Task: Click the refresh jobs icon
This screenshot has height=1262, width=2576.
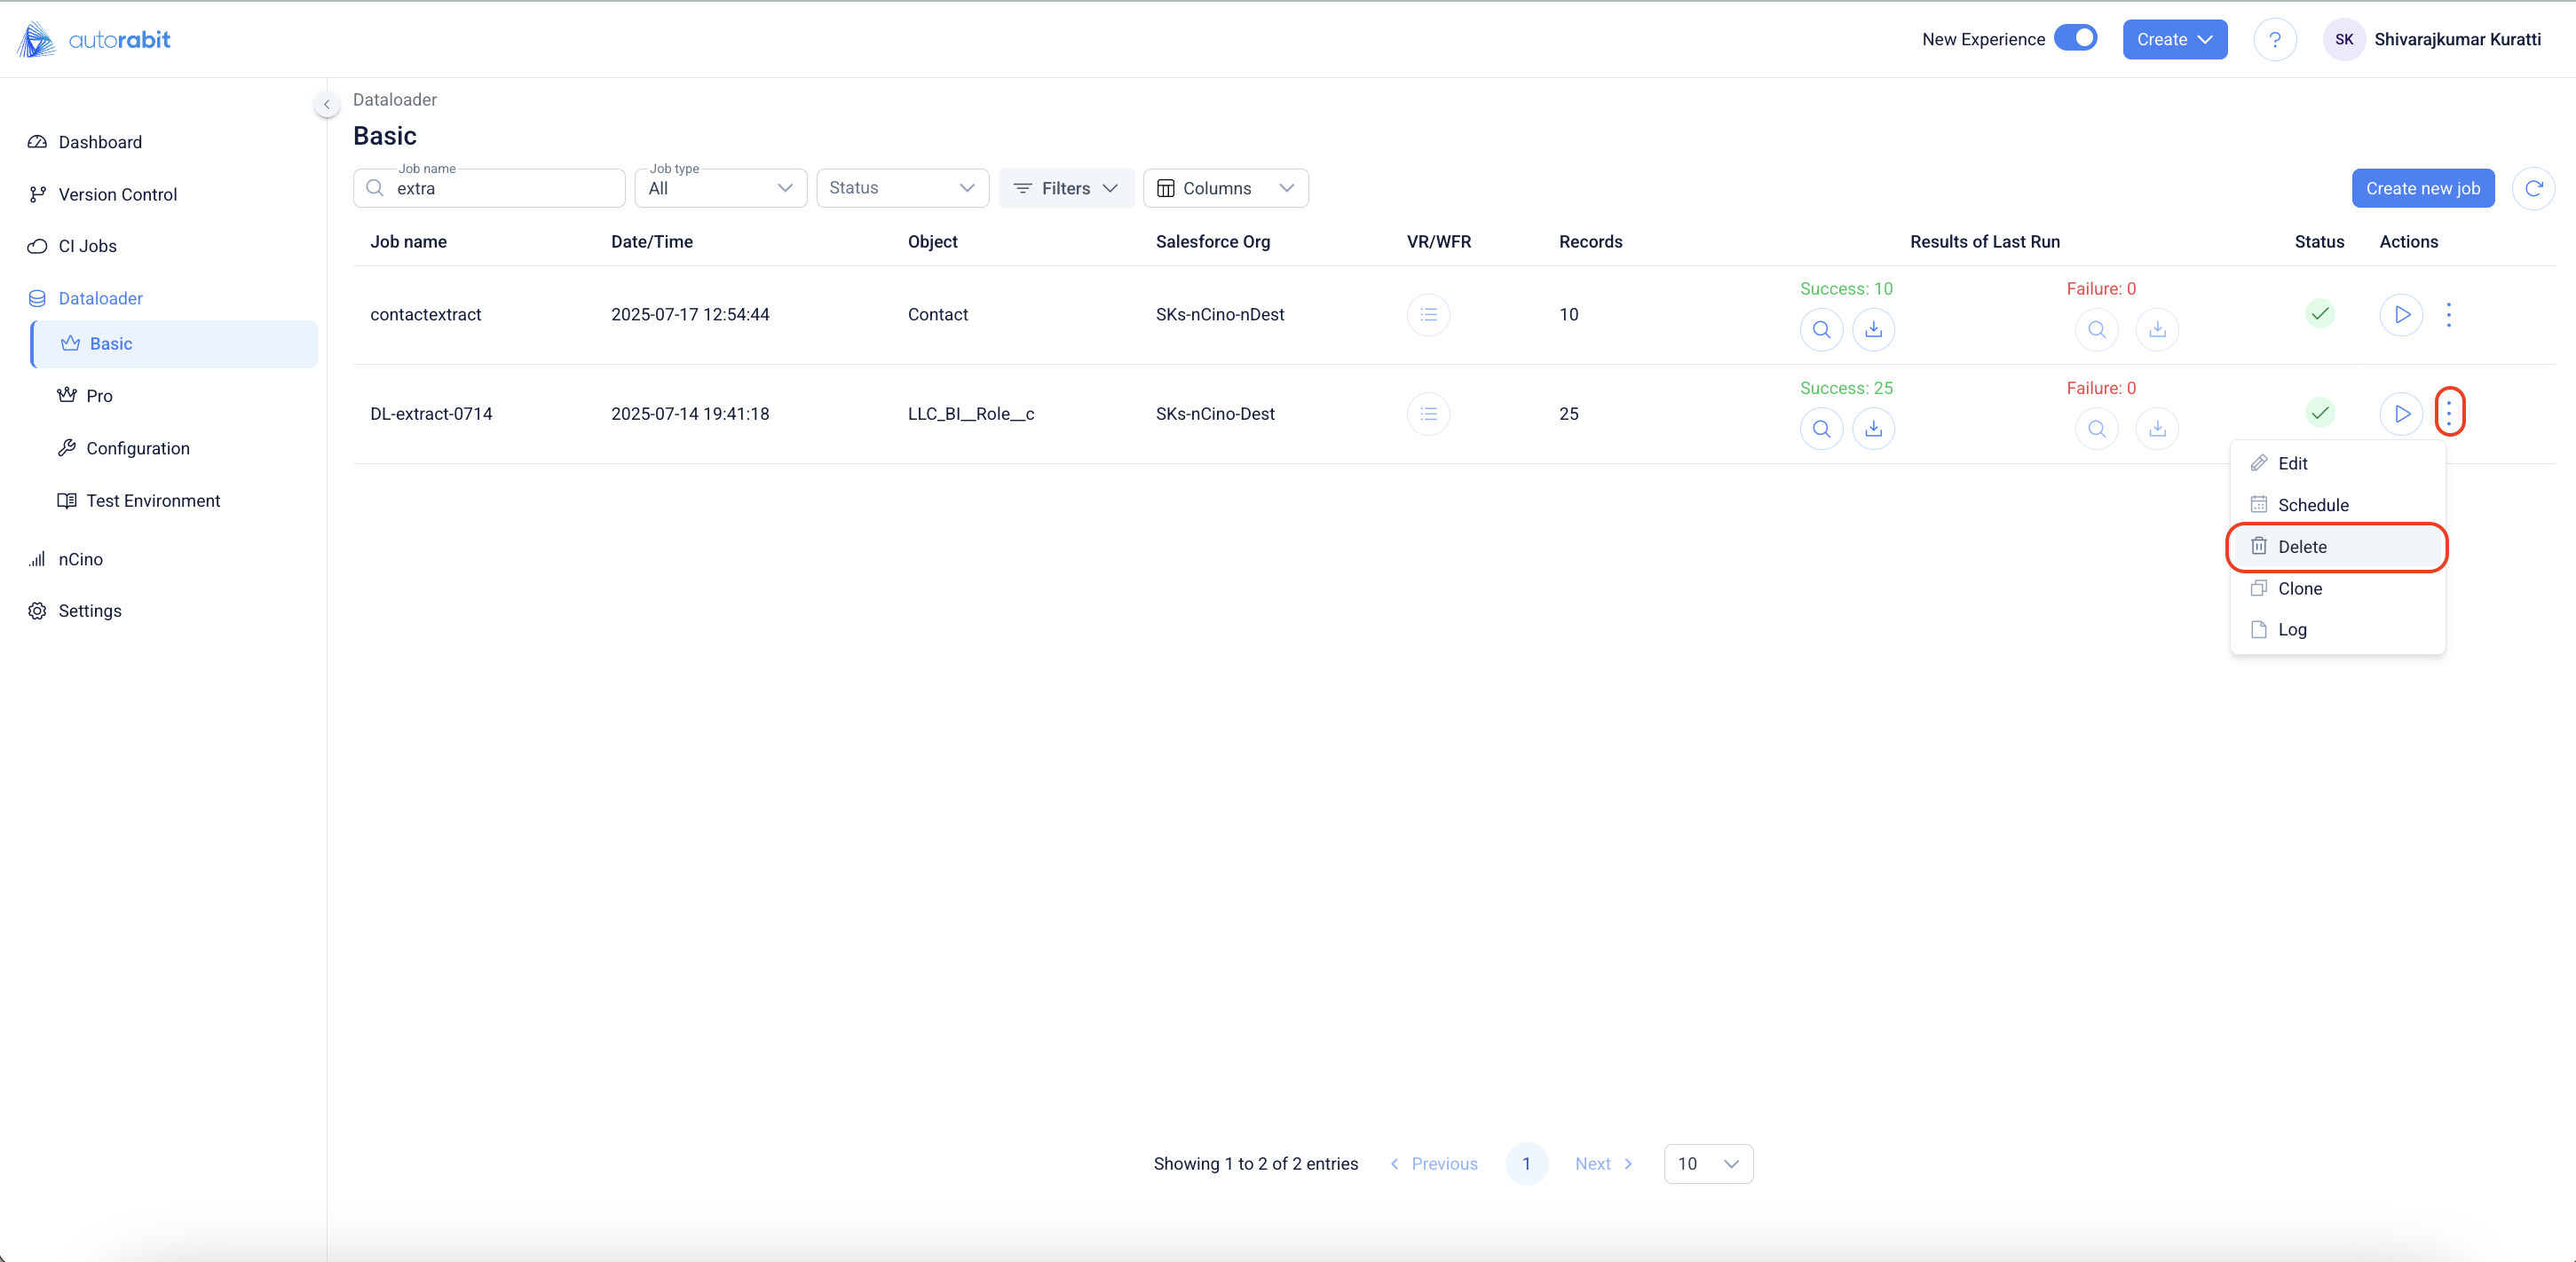Action: click(2533, 188)
